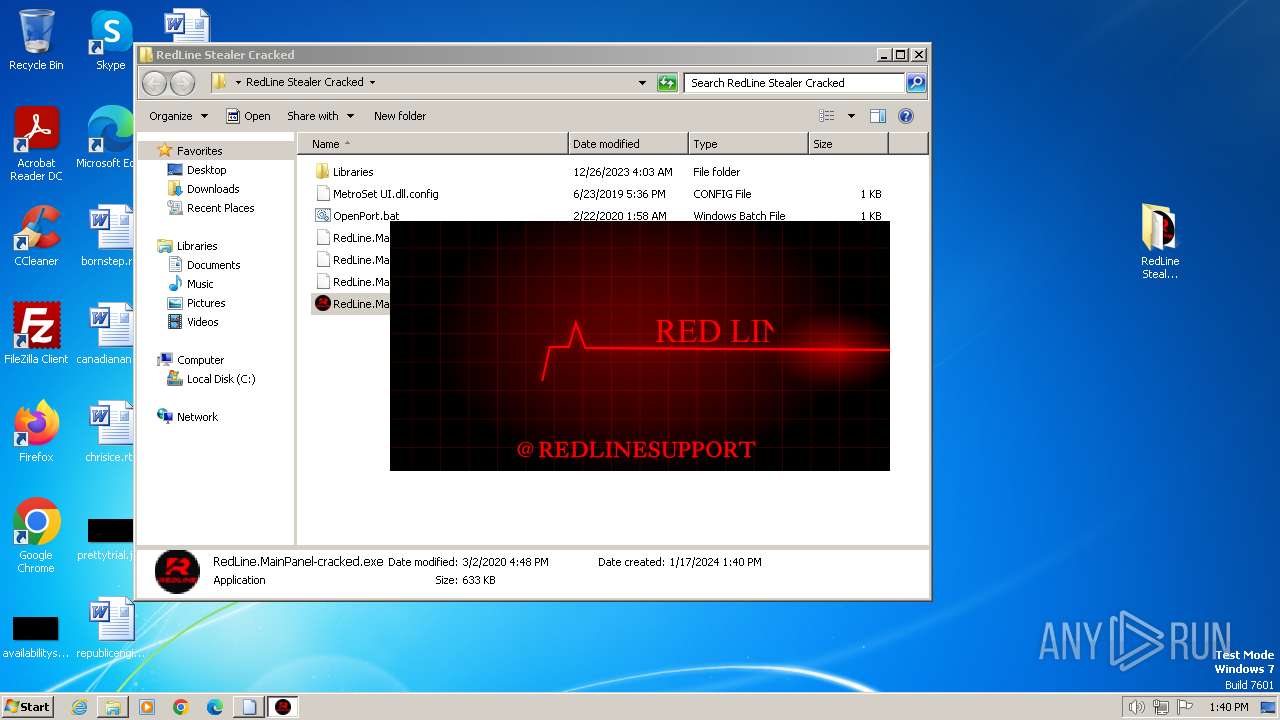Click the Windows Explorer taskbar icon
Image resolution: width=1280 pixels, height=720 pixels.
pos(113,707)
